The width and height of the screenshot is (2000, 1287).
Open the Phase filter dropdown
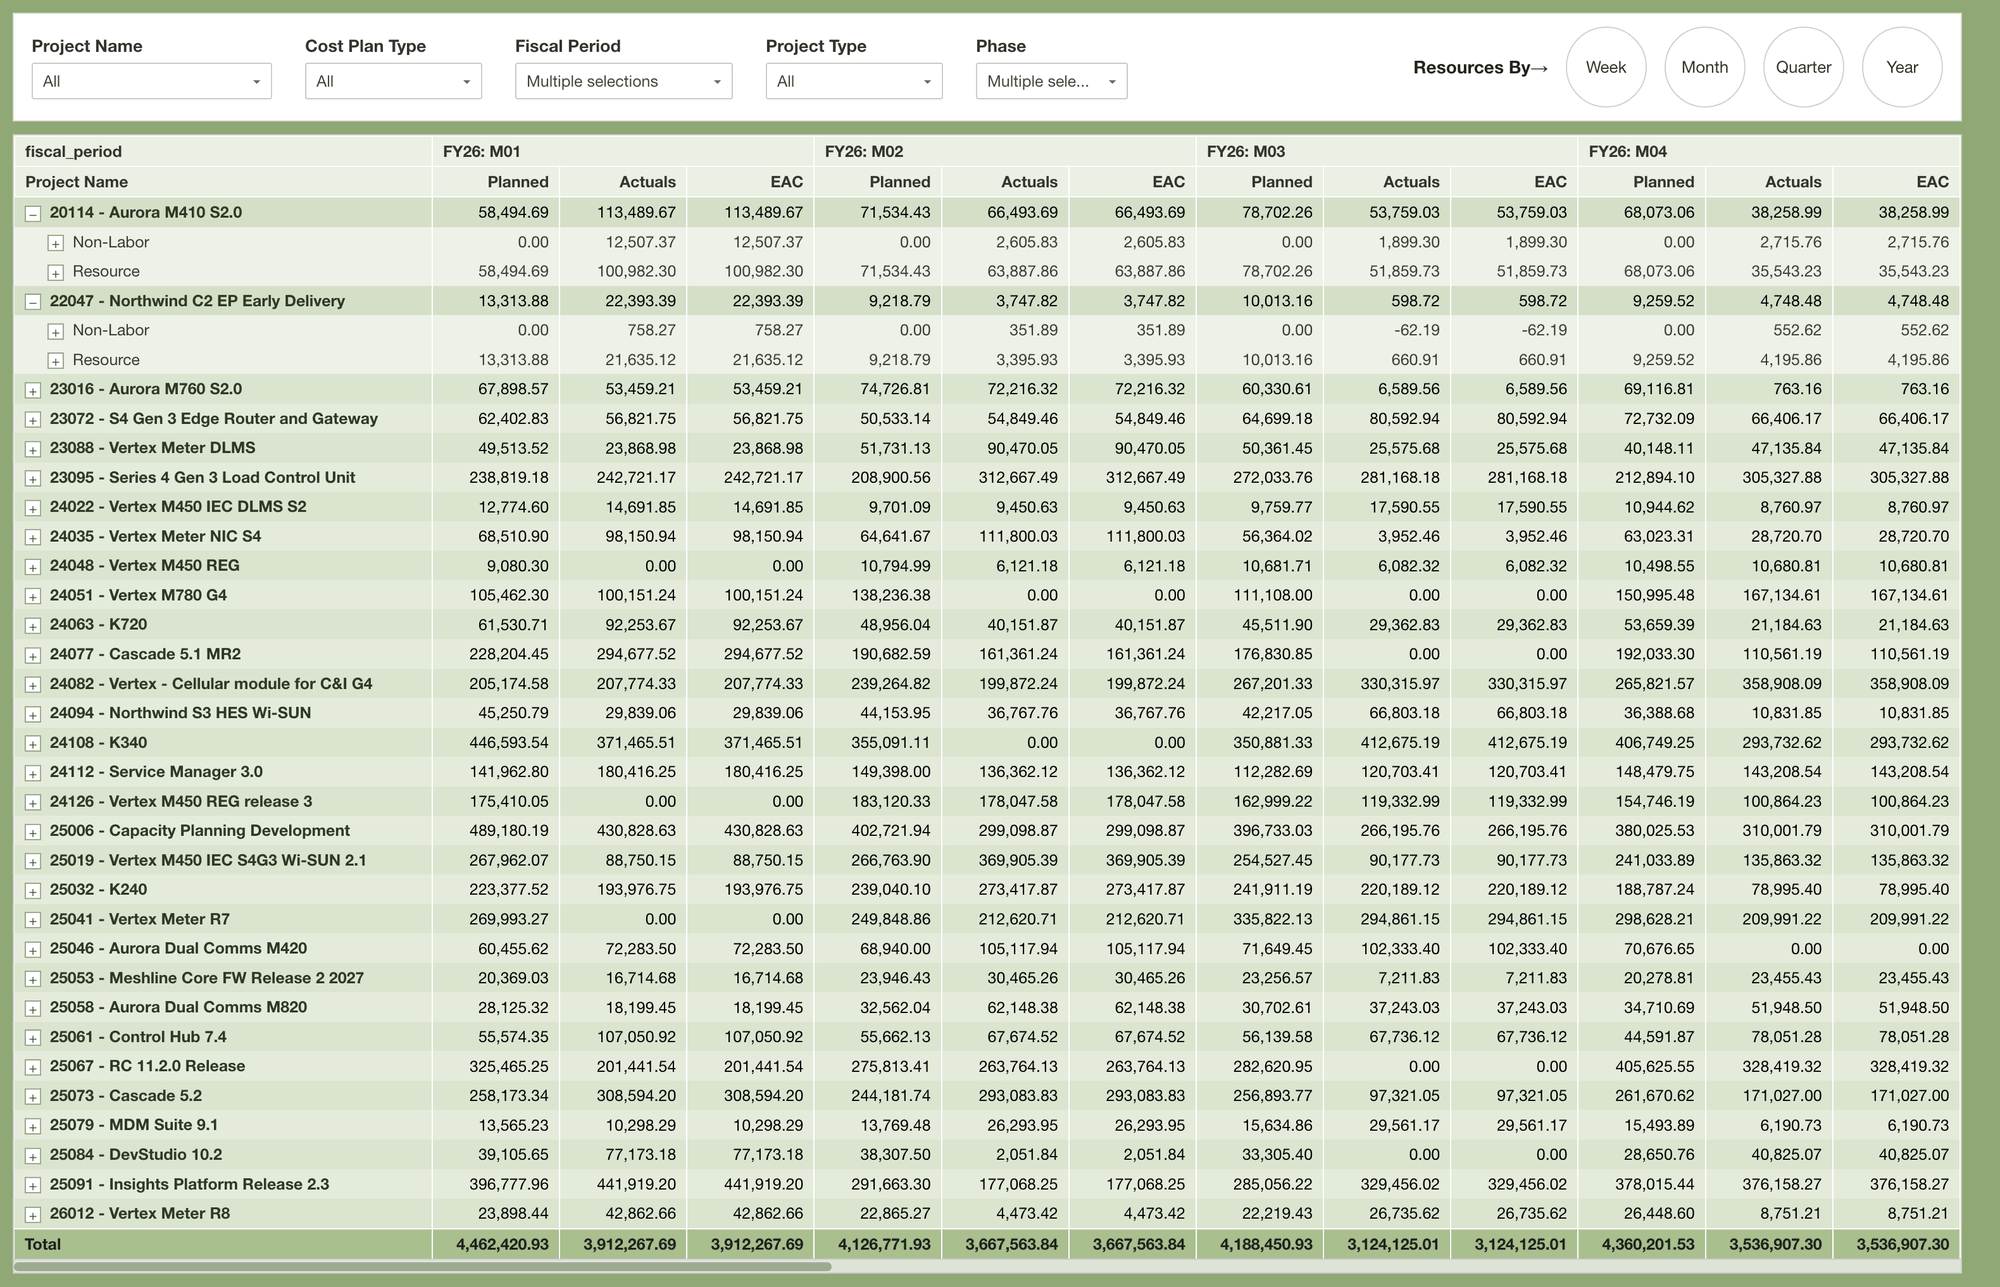click(1051, 81)
